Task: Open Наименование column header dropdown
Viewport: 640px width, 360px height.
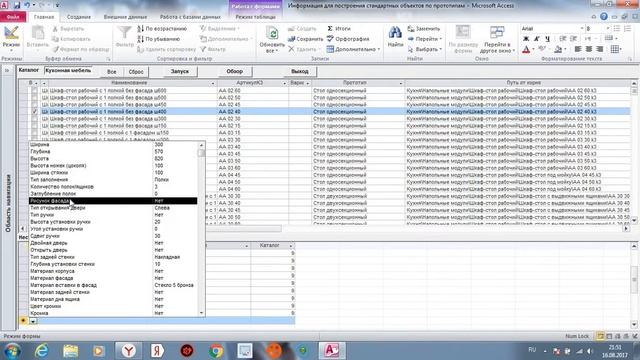Action: 213,83
